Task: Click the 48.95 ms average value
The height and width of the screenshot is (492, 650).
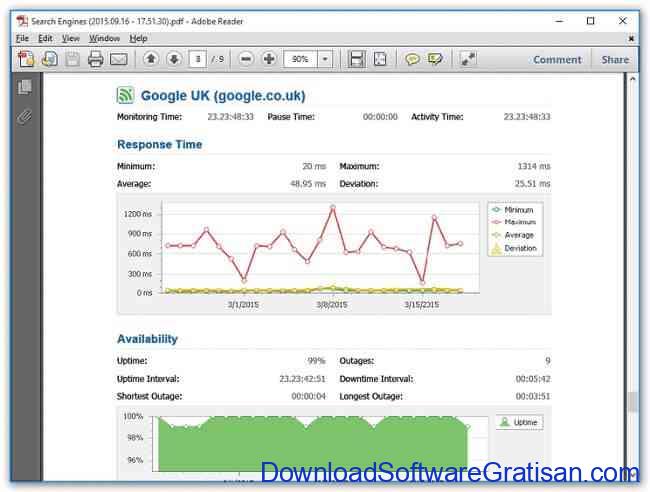Action: pos(308,184)
